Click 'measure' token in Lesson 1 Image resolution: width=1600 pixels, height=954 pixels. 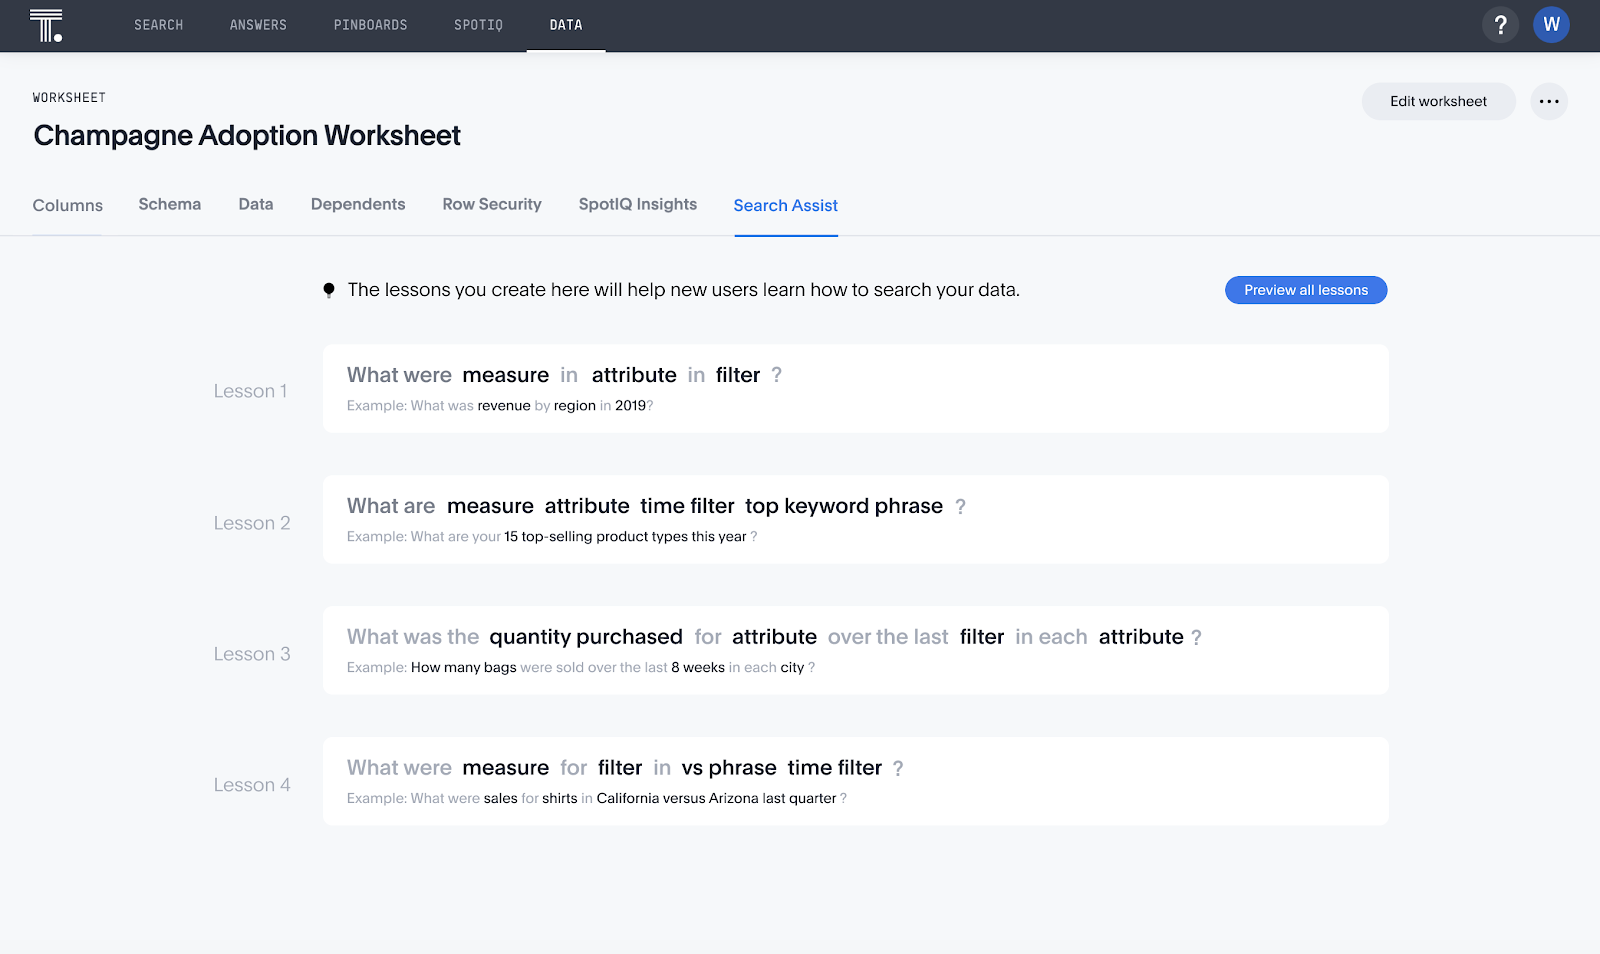click(x=506, y=375)
